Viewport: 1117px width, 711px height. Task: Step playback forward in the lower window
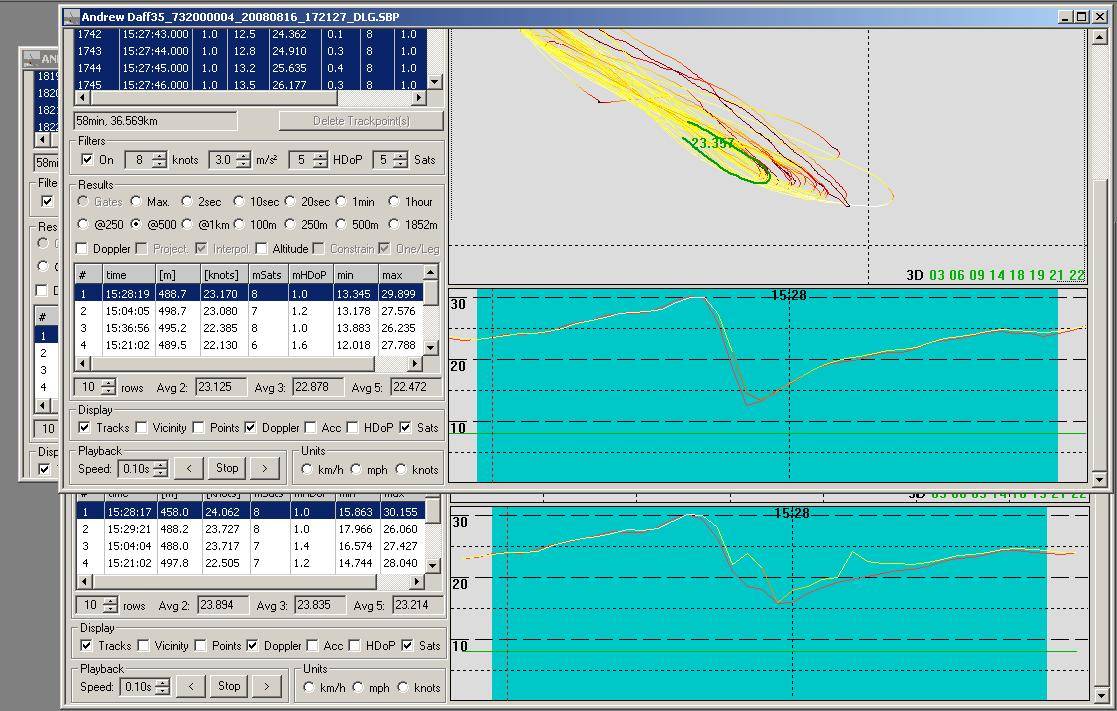pos(266,686)
